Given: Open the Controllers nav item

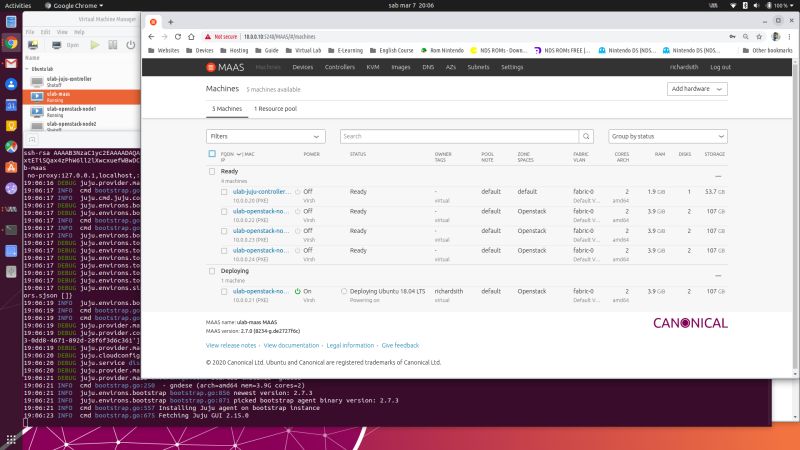Looking at the screenshot, I should click(340, 67).
